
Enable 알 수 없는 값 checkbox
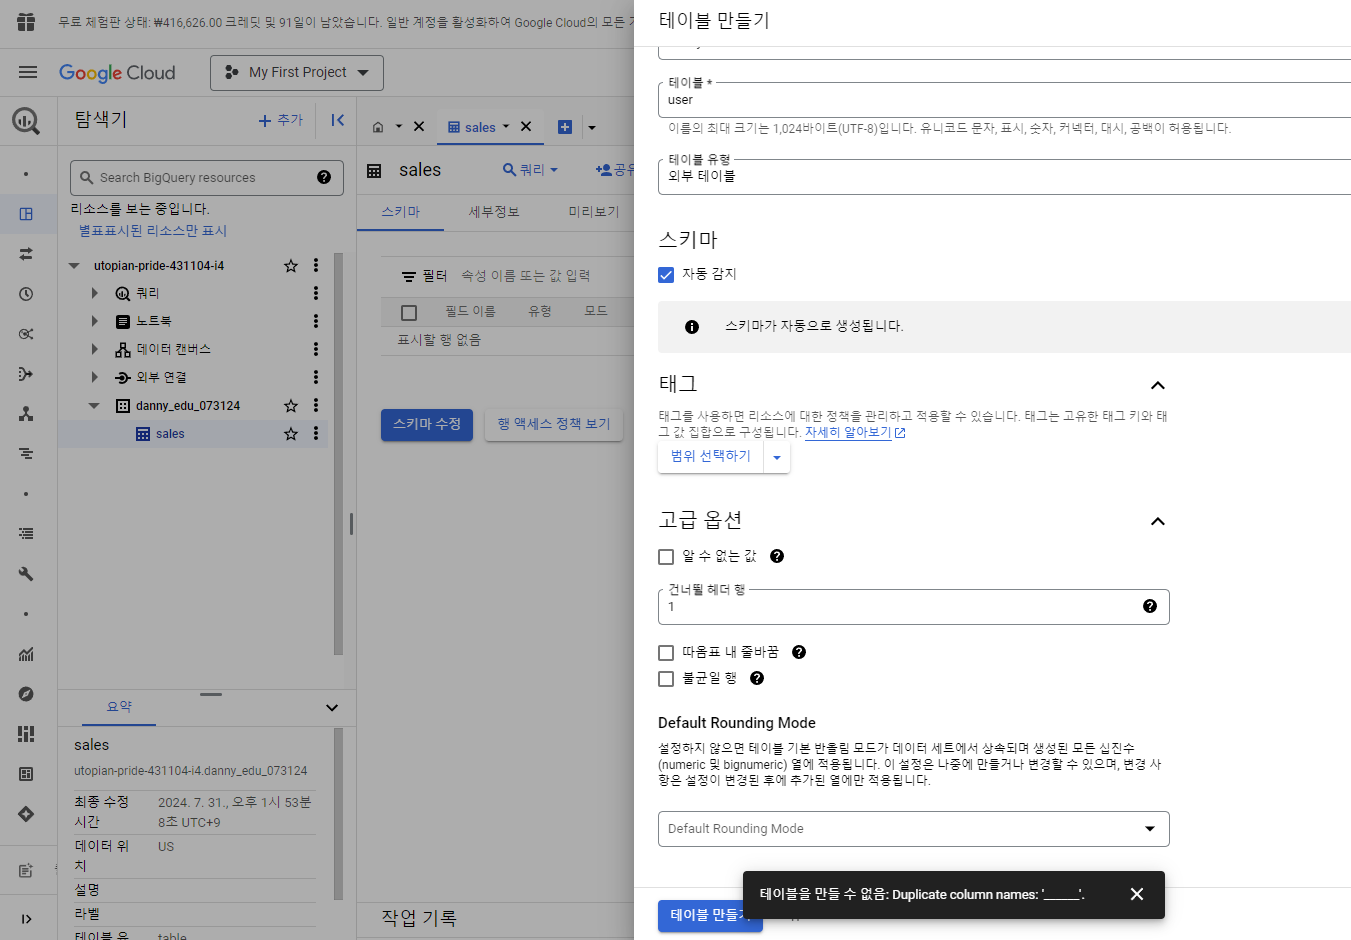[x=666, y=557]
